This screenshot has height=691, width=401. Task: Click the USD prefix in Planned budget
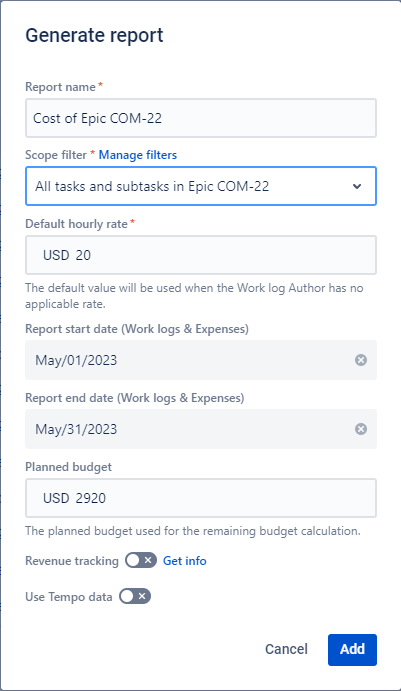(x=56, y=498)
